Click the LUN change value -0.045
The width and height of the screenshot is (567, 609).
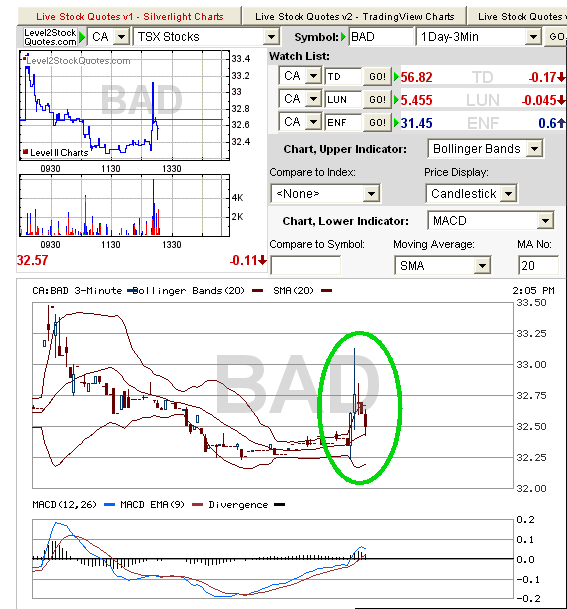point(539,100)
